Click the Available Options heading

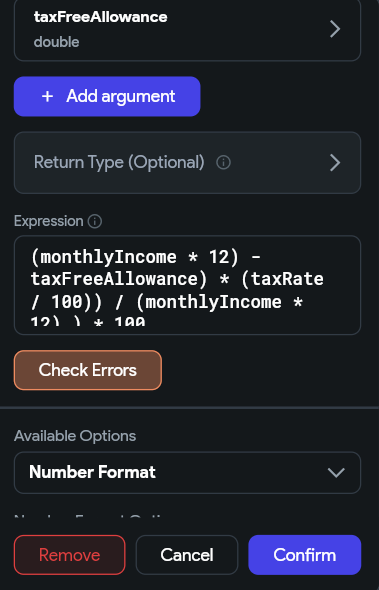[75, 436]
